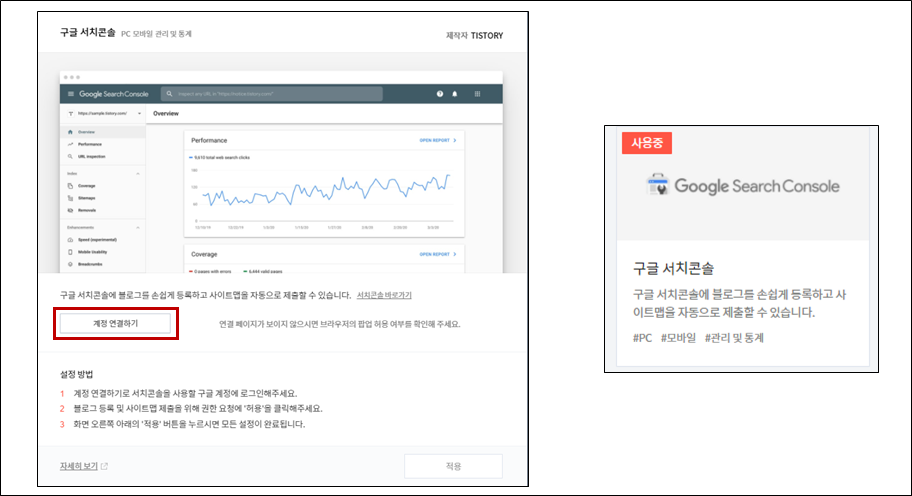Select Coverage in the preview sidebar

pyautogui.click(x=86, y=186)
